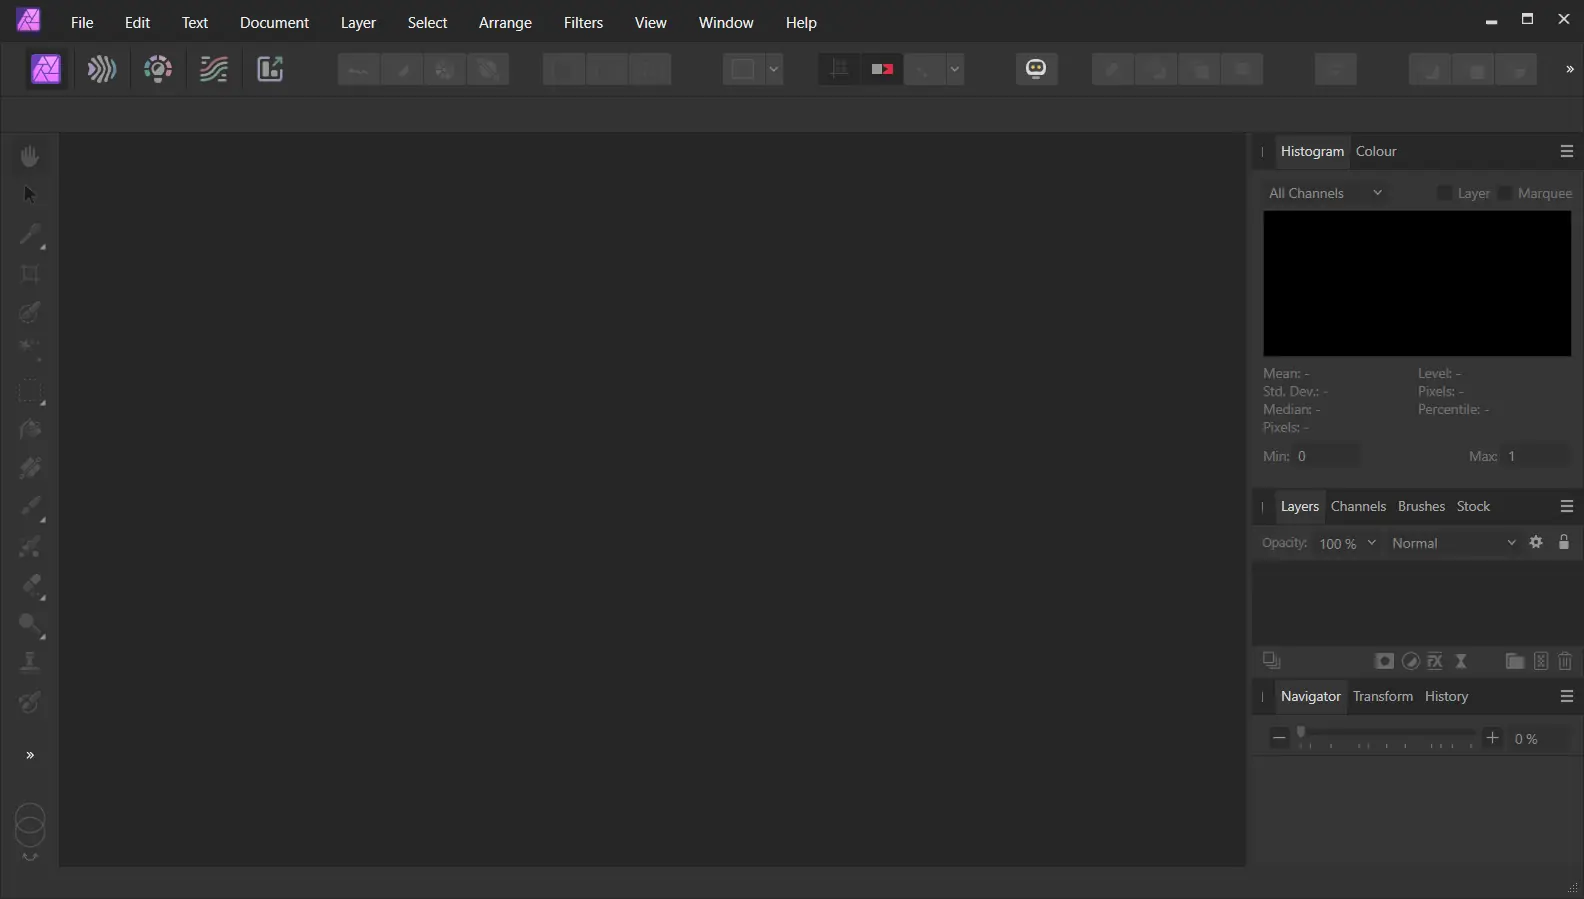Switch to the History tab
This screenshot has width=1584, height=899.
click(1446, 696)
